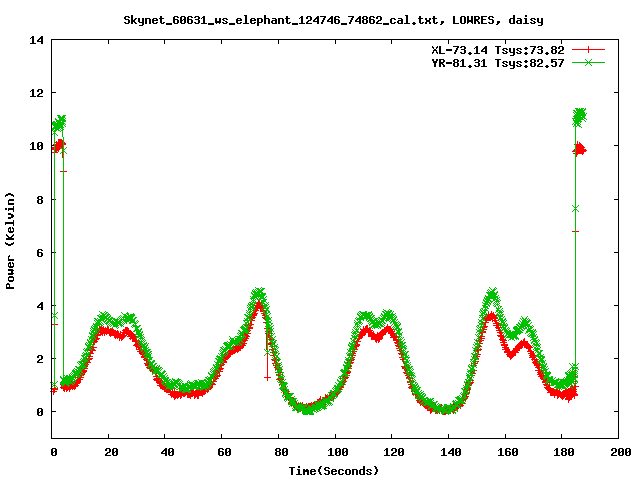Screen dimensions: 640x480
Task: Click the green peak near 73 seconds
Action: [x=258, y=293]
